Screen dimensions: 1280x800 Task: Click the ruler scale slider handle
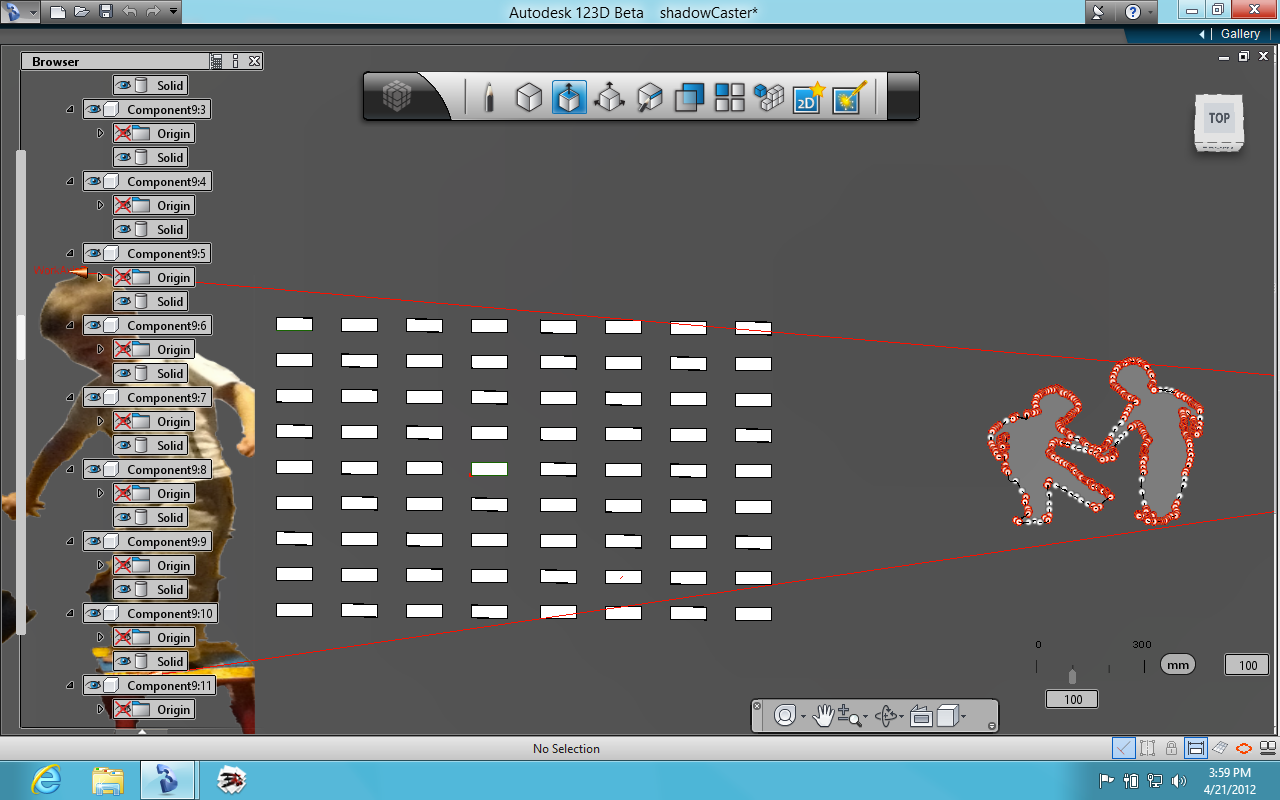pyautogui.click(x=1072, y=676)
